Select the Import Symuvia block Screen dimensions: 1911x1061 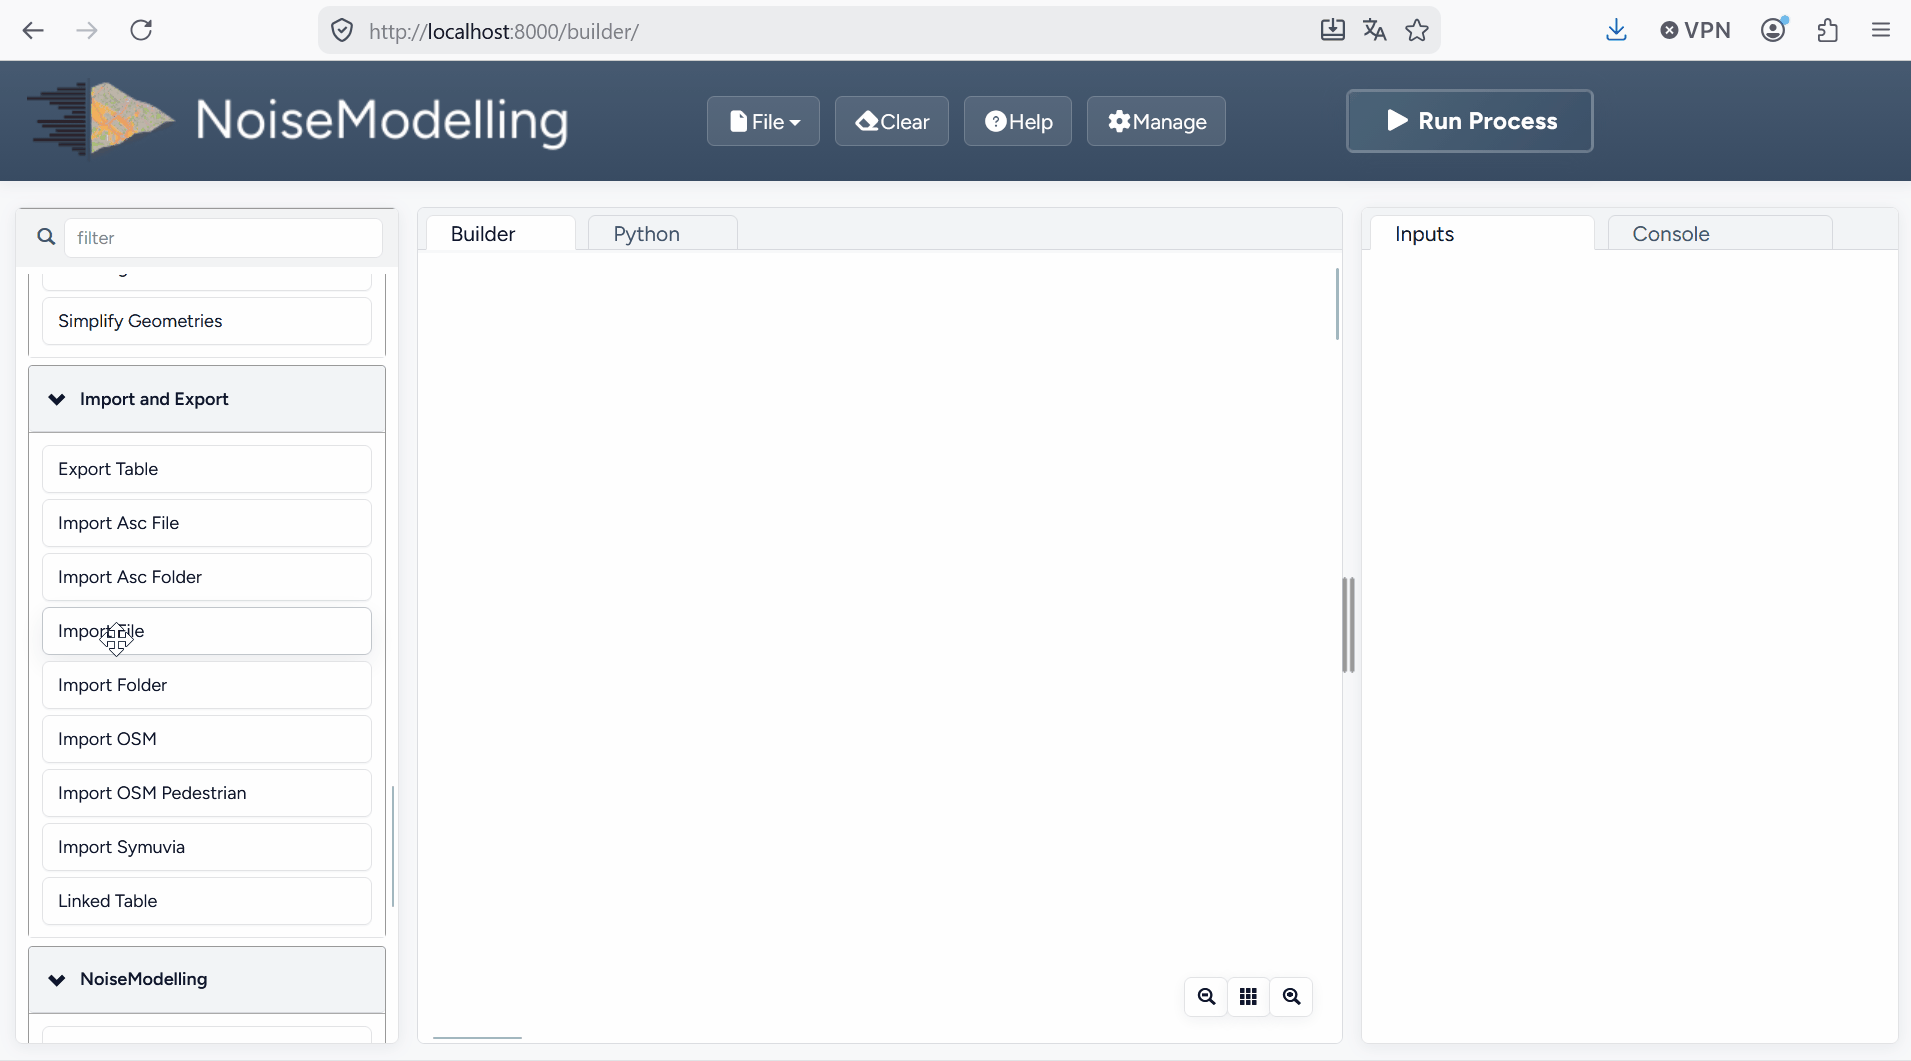pos(207,847)
